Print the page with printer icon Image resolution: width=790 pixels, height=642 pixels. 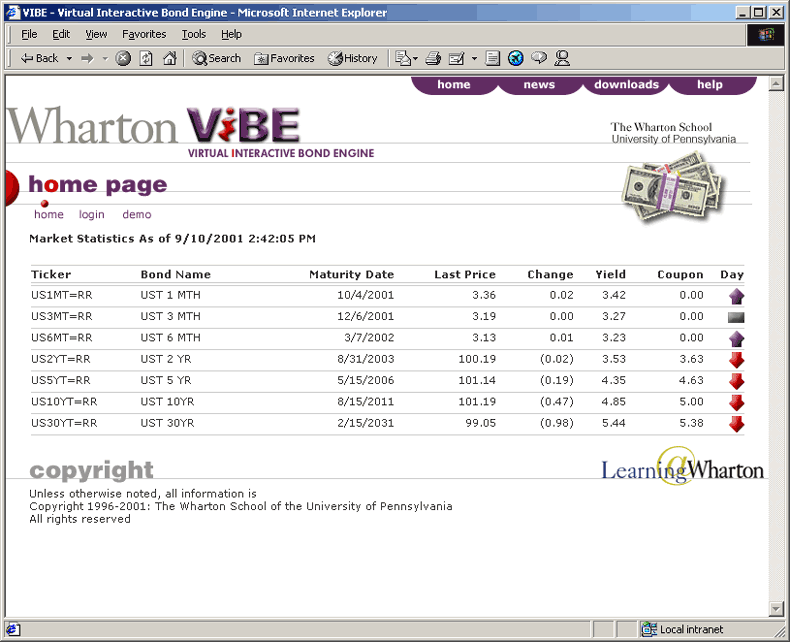tap(433, 58)
